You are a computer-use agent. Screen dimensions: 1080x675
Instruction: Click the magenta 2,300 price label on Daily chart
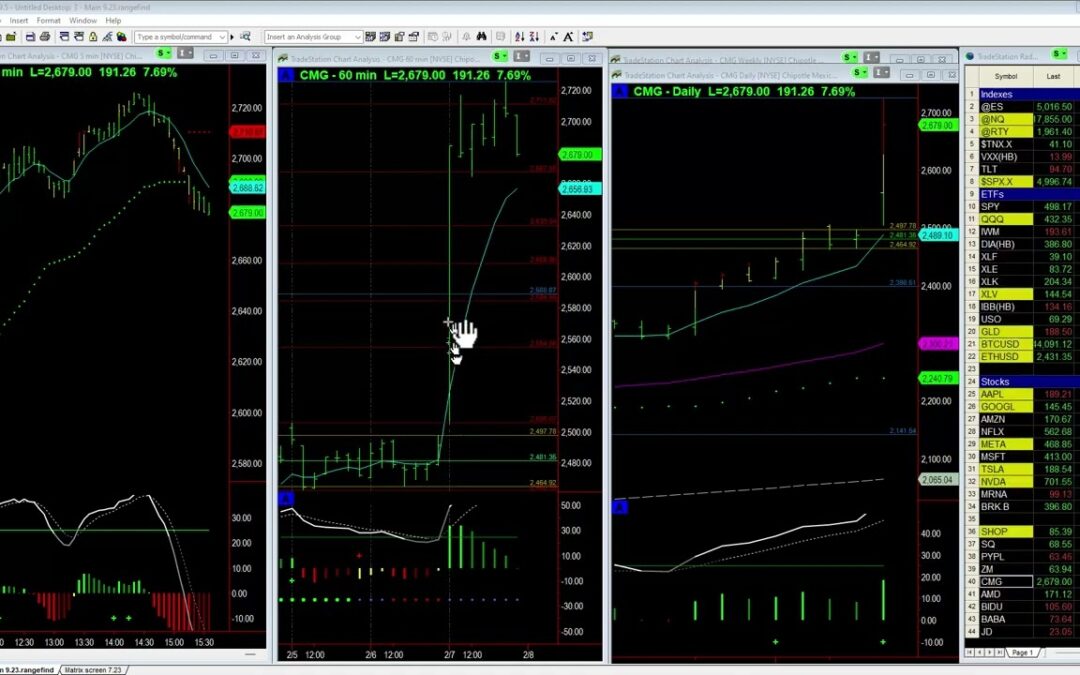(x=938, y=343)
